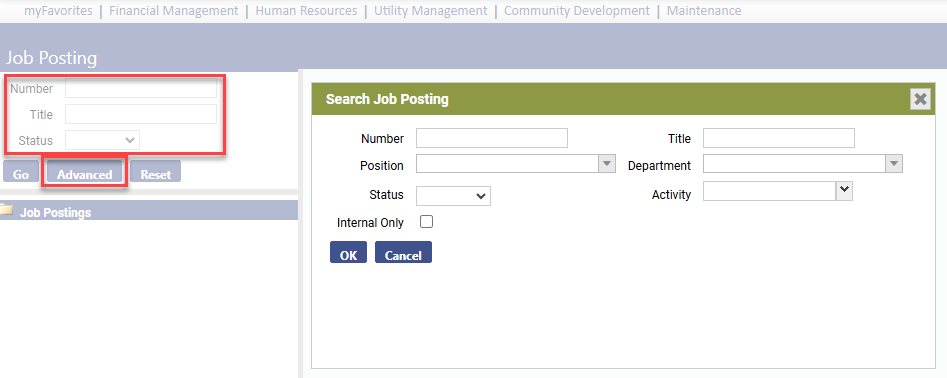Open the Maintenance menu
The height and width of the screenshot is (378, 947).
tap(704, 11)
